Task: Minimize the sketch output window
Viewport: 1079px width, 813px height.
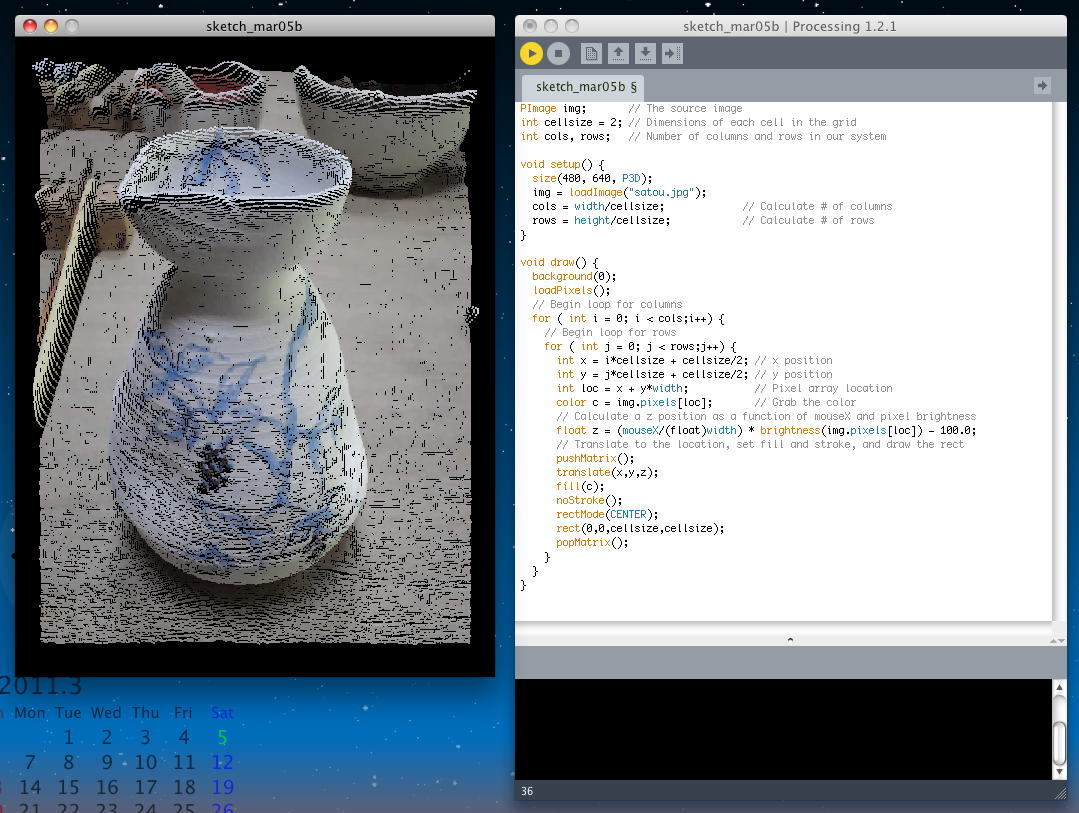Action: tap(51, 26)
